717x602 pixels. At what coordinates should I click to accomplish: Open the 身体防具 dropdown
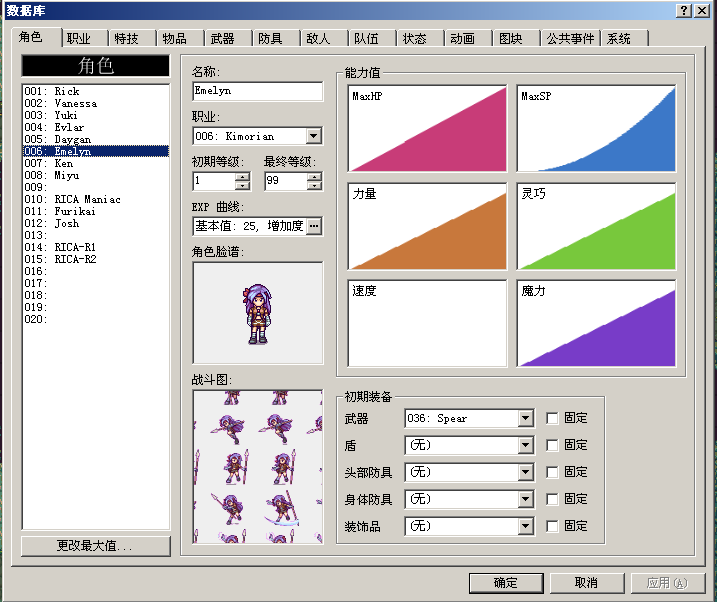coord(525,499)
